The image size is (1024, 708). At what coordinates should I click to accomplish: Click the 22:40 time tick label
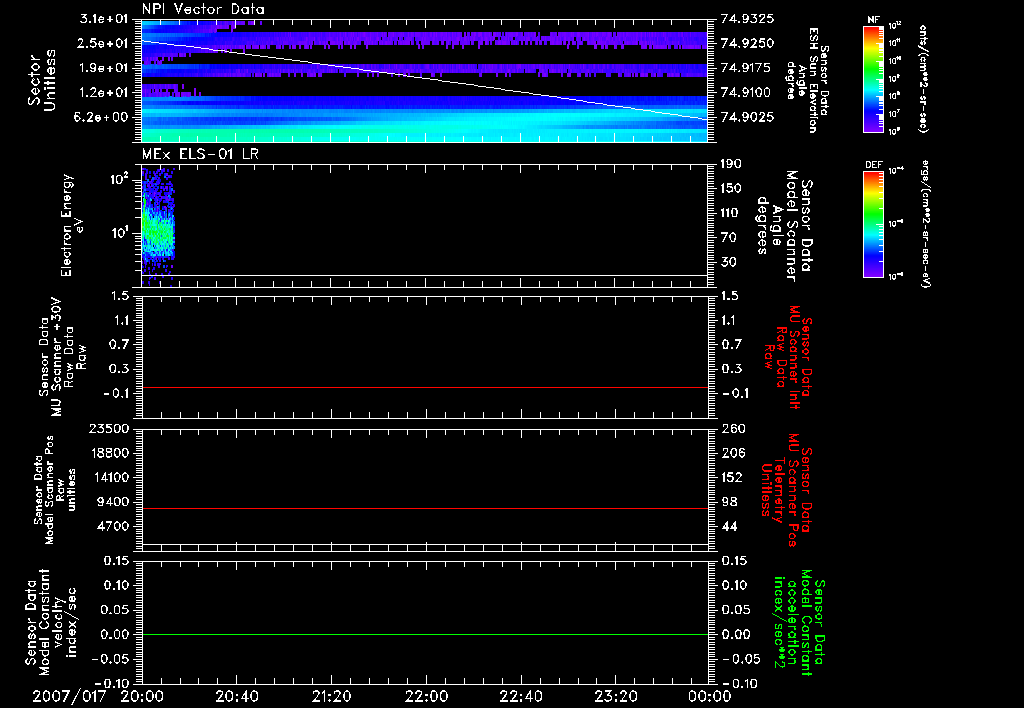(520, 696)
